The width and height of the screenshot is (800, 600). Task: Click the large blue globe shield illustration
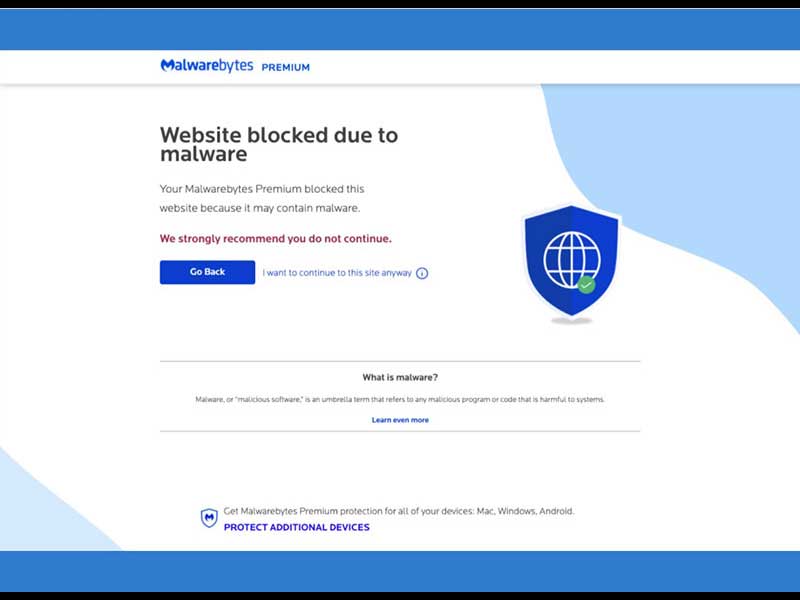coord(571,263)
